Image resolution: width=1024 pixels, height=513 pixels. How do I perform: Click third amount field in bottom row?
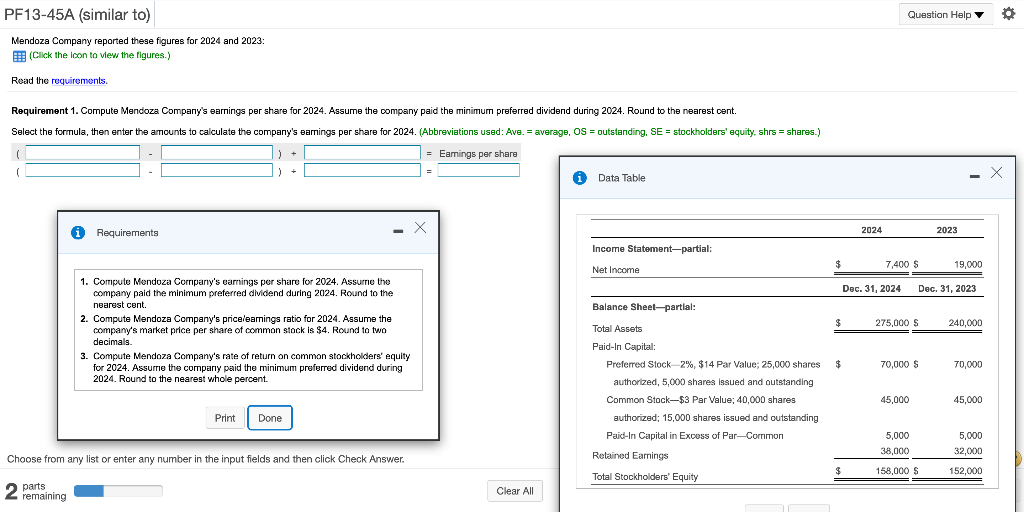[x=362, y=170]
